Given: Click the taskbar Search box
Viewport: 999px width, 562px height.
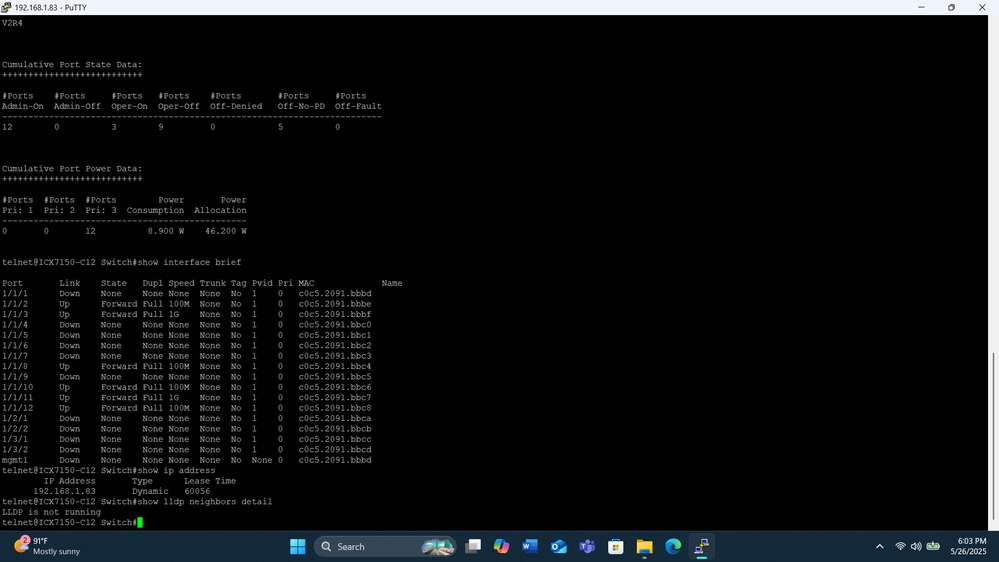Looking at the screenshot, I should (x=385, y=547).
